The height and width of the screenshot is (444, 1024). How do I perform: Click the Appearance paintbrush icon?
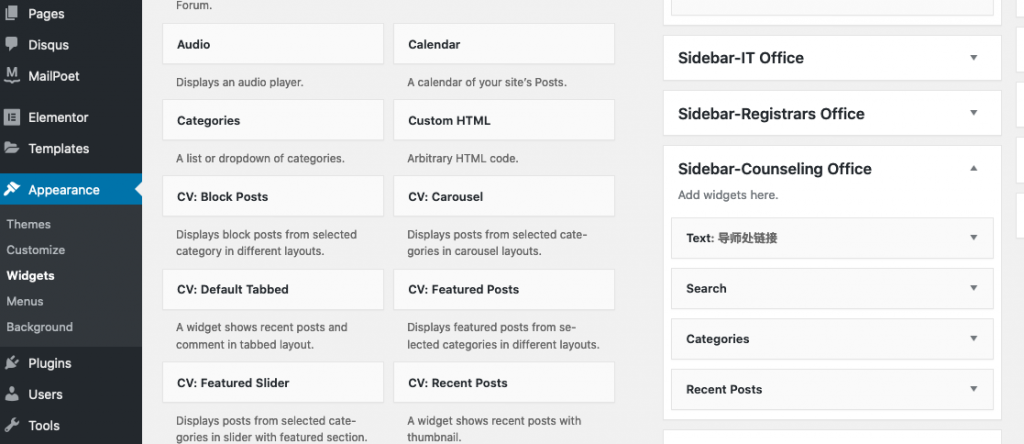pos(12,190)
